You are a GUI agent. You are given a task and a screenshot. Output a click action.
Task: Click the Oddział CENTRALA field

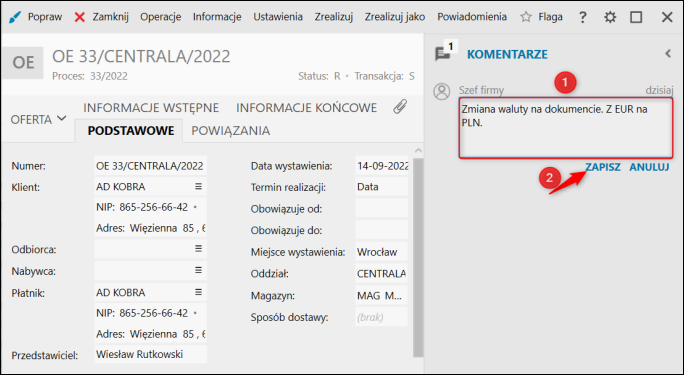point(382,274)
